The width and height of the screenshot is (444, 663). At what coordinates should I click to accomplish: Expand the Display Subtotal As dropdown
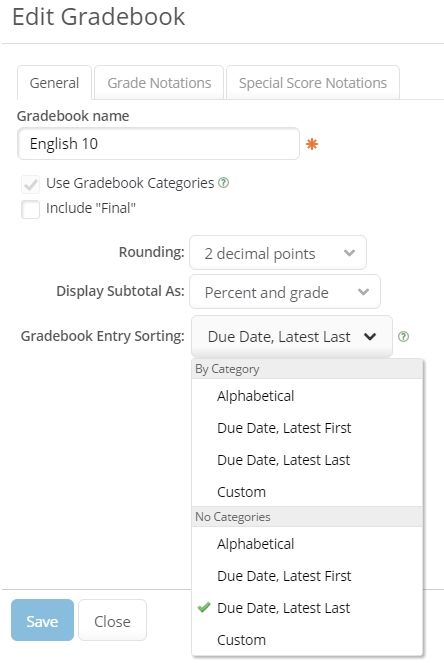(x=285, y=292)
